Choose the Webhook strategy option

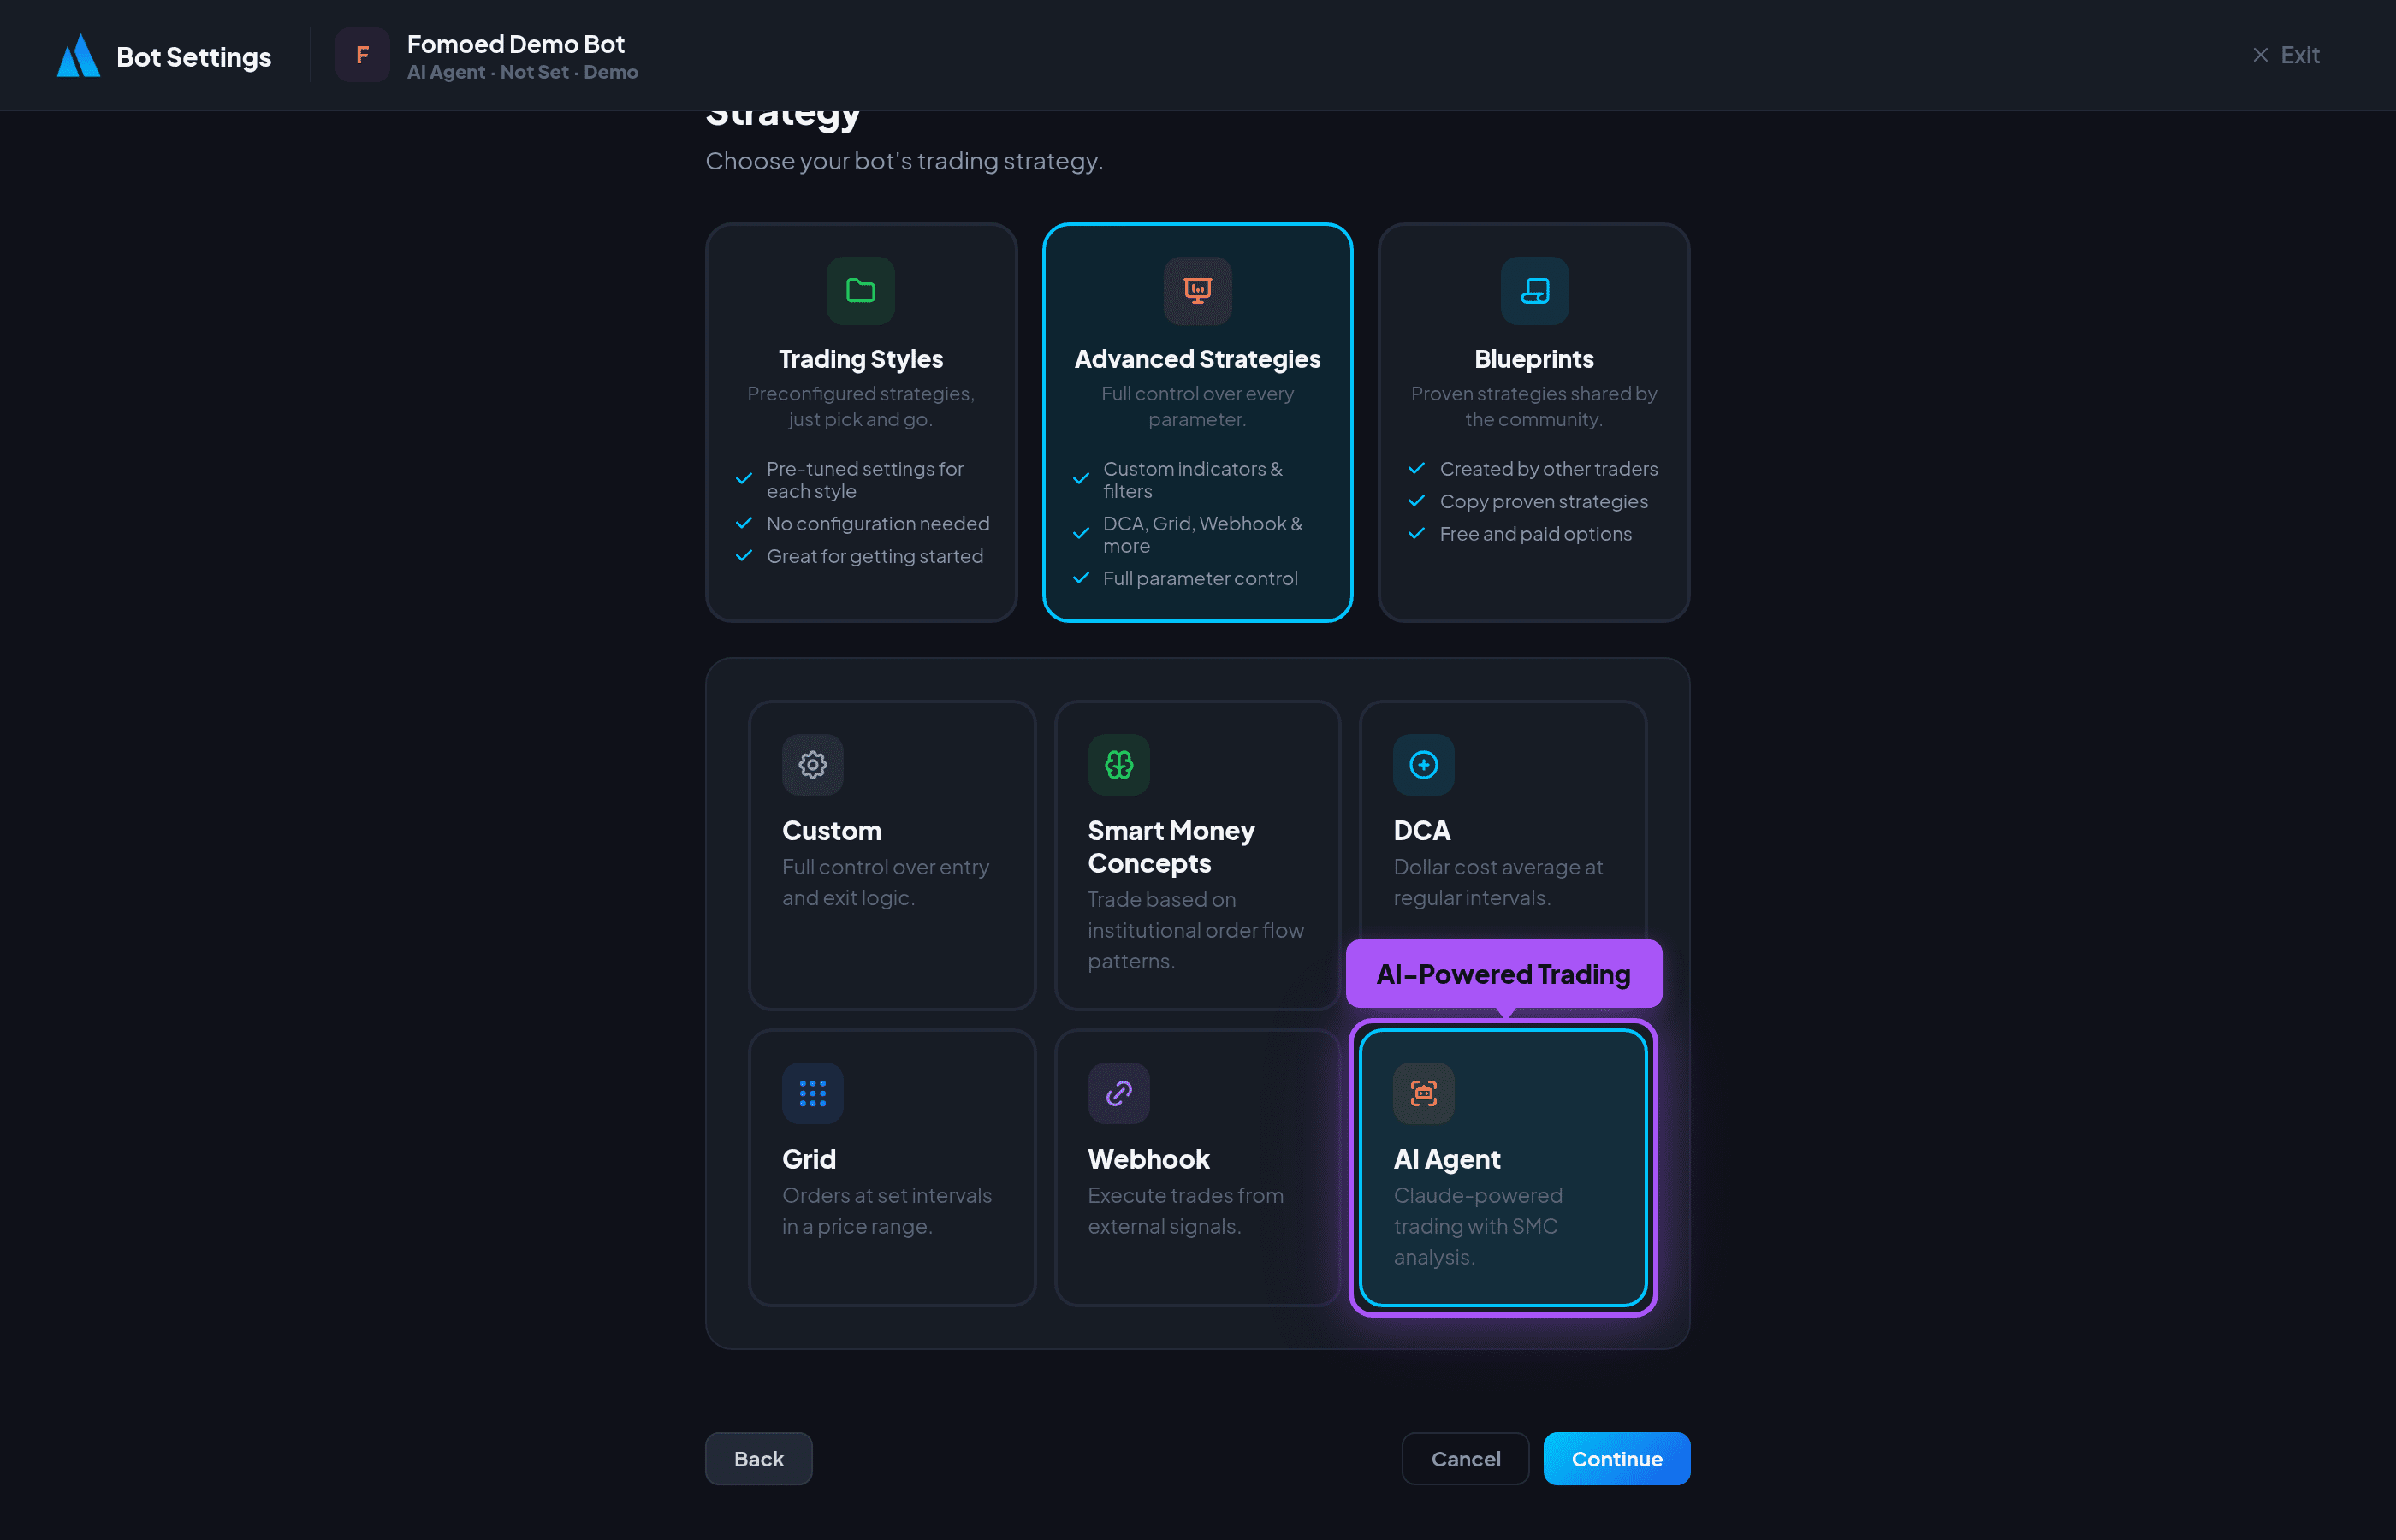(x=1197, y=1167)
